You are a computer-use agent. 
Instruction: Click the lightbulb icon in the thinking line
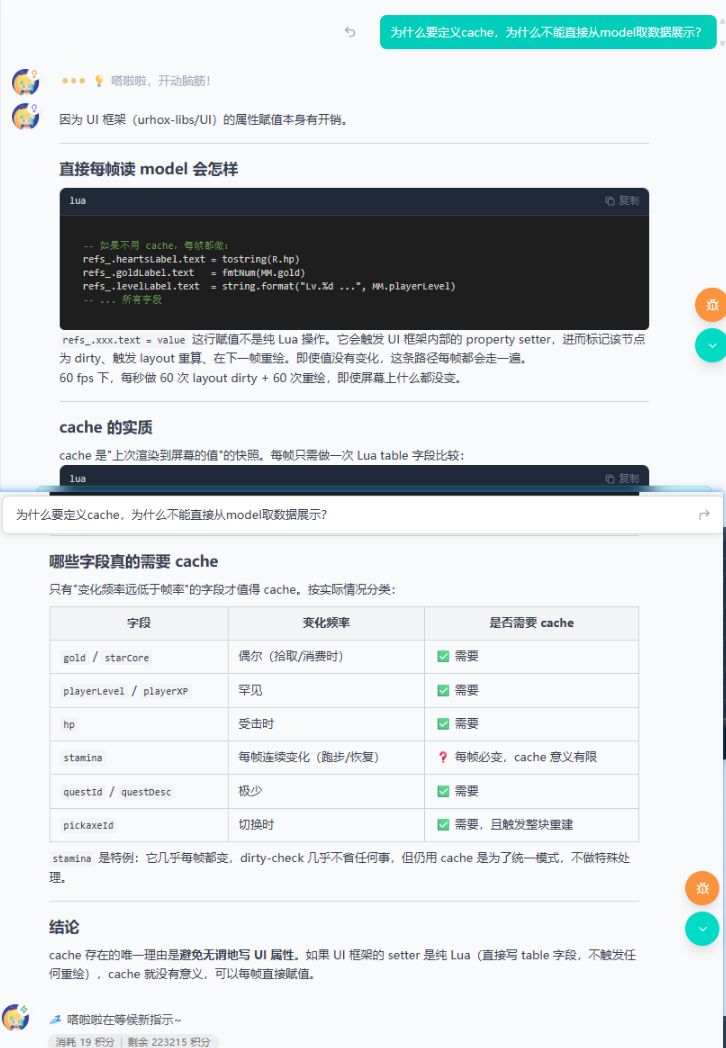tap(99, 81)
